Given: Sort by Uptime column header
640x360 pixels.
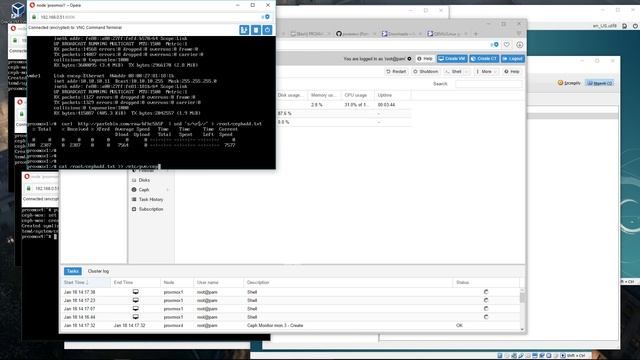Looking at the screenshot, I should coord(393,95).
